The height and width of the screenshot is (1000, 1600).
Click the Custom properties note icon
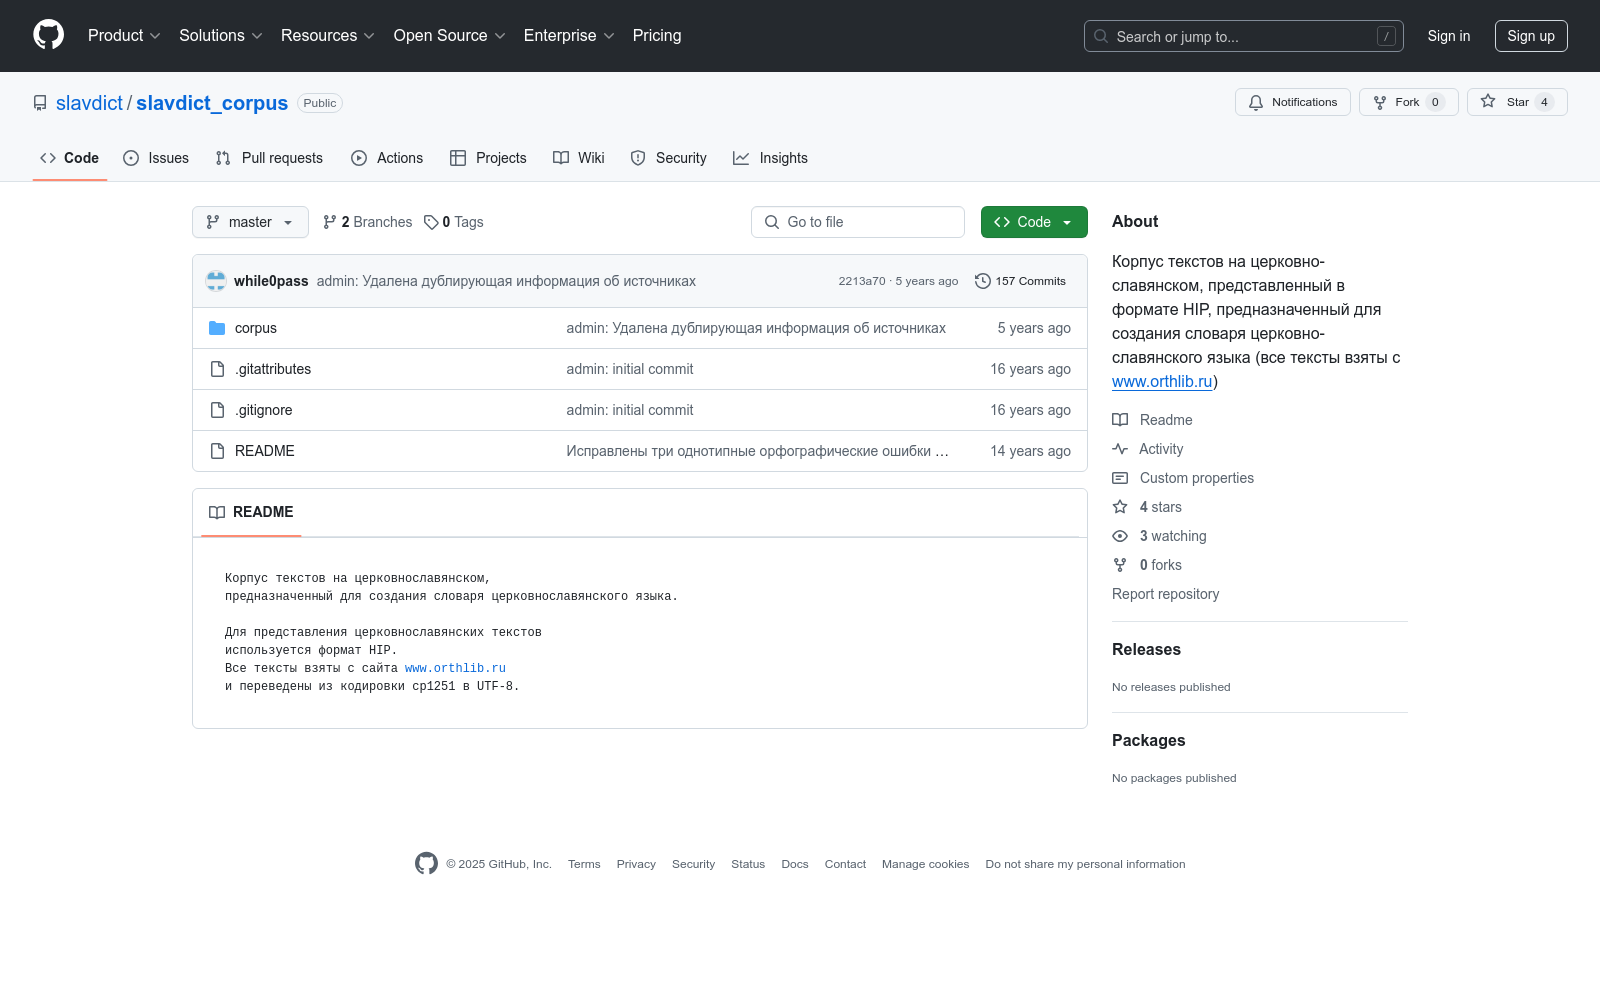1120,478
